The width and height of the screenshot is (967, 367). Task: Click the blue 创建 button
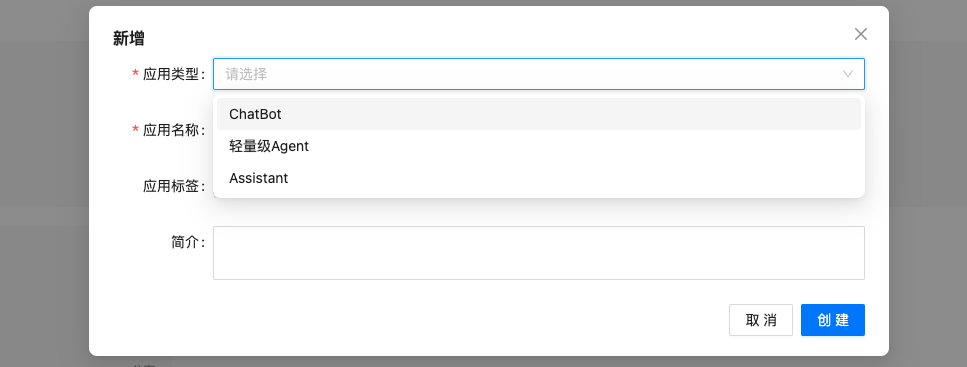833,320
